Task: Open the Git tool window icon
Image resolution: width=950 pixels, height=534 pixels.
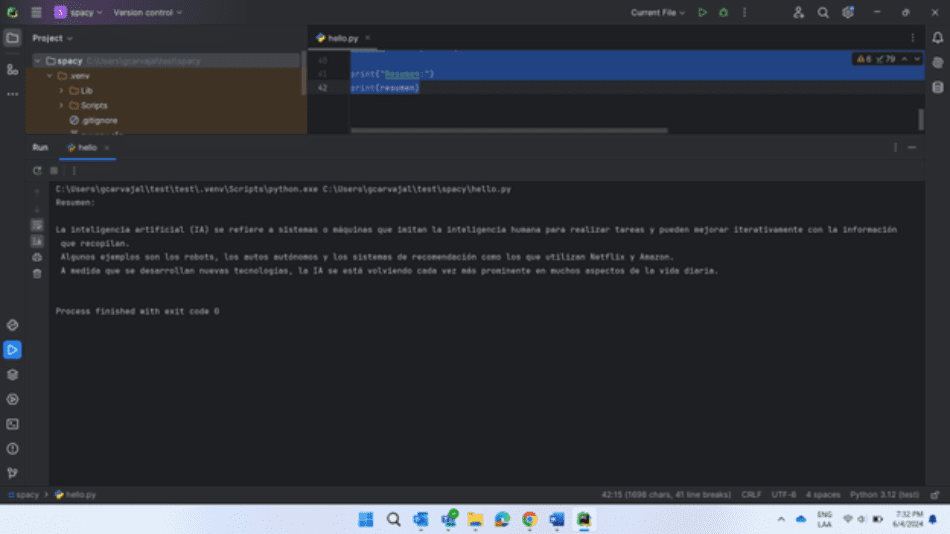Action: (12, 473)
